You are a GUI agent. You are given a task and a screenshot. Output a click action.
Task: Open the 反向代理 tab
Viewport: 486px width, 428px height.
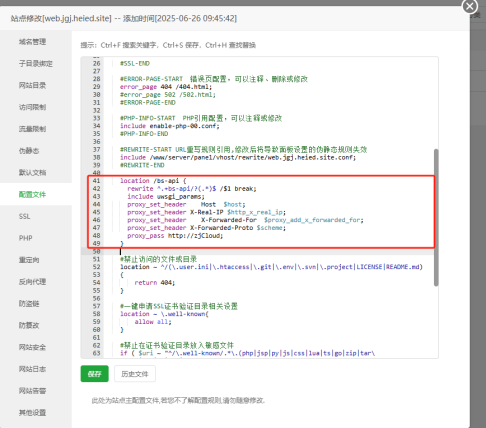click(32, 282)
